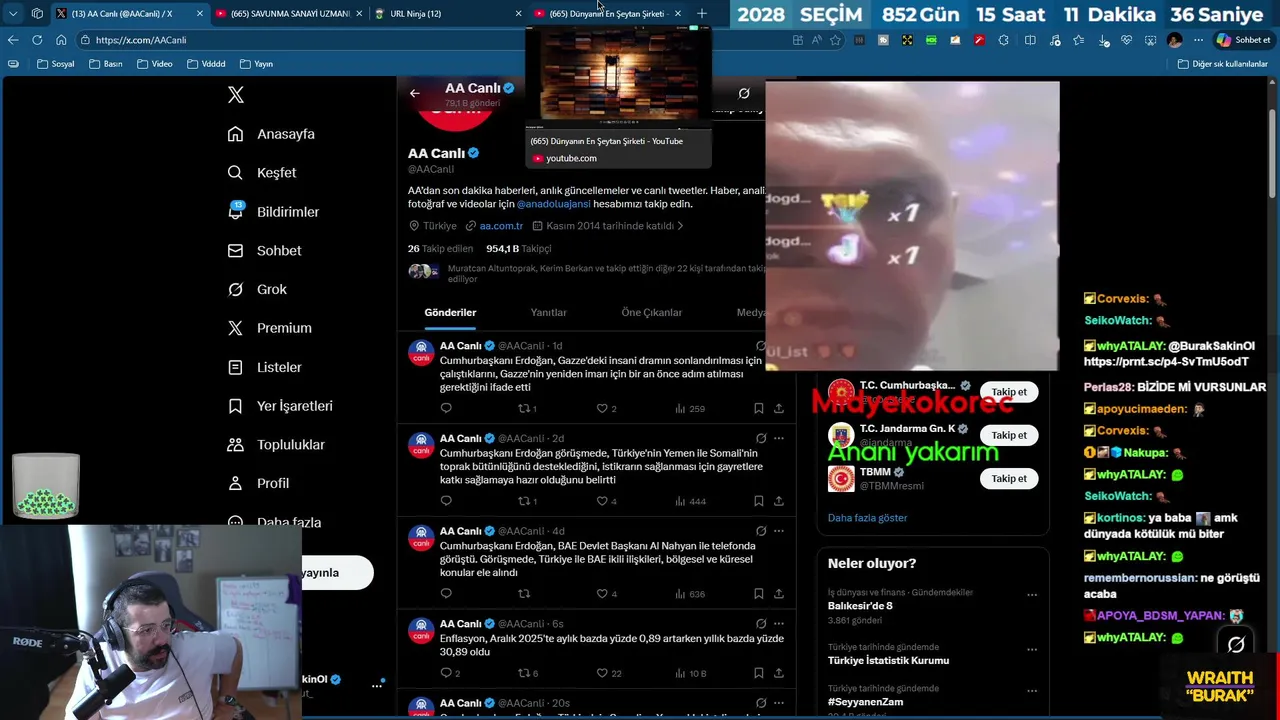
Task: Follow TBMM account
Action: (1009, 478)
